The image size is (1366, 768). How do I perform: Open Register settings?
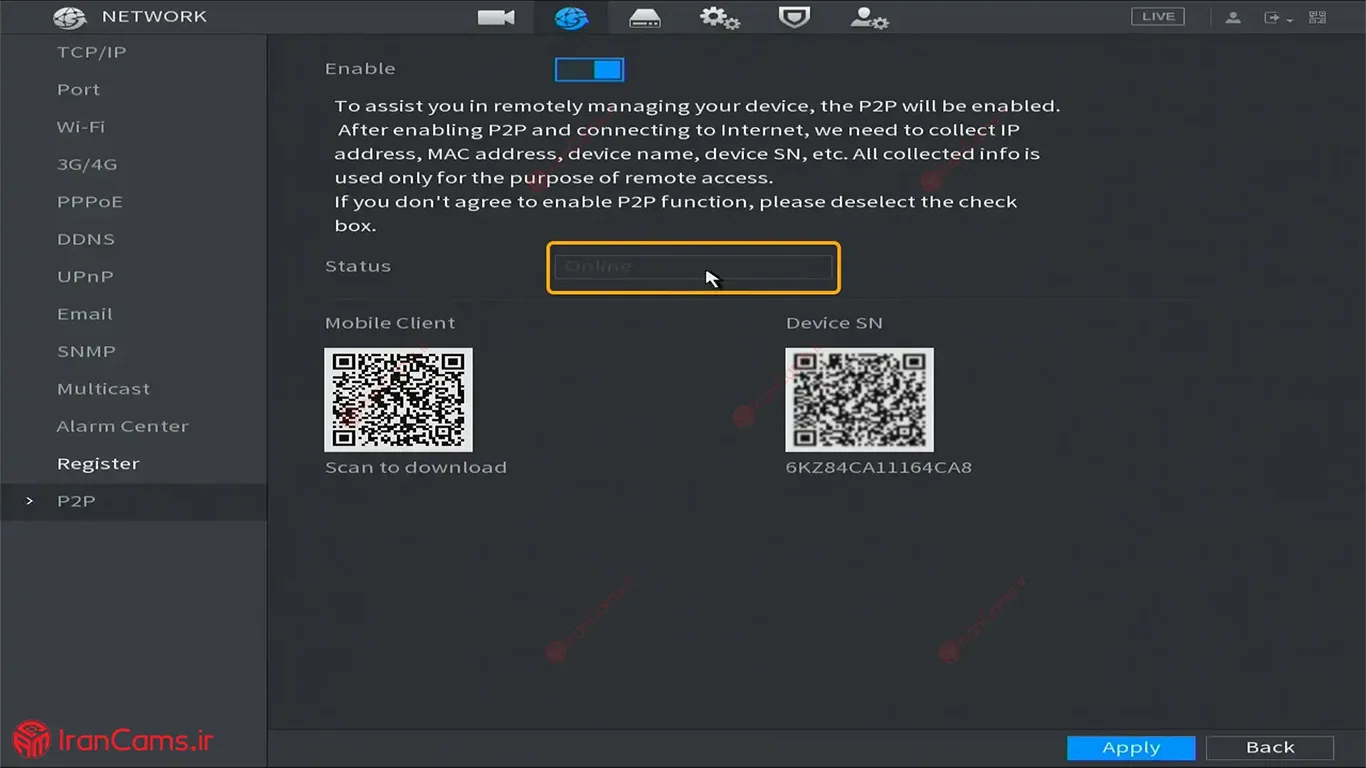98,463
